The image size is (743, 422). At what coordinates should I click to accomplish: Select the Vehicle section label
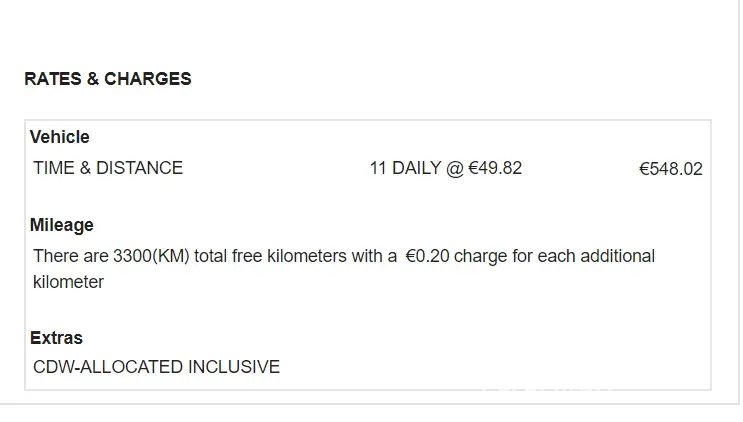[60, 137]
